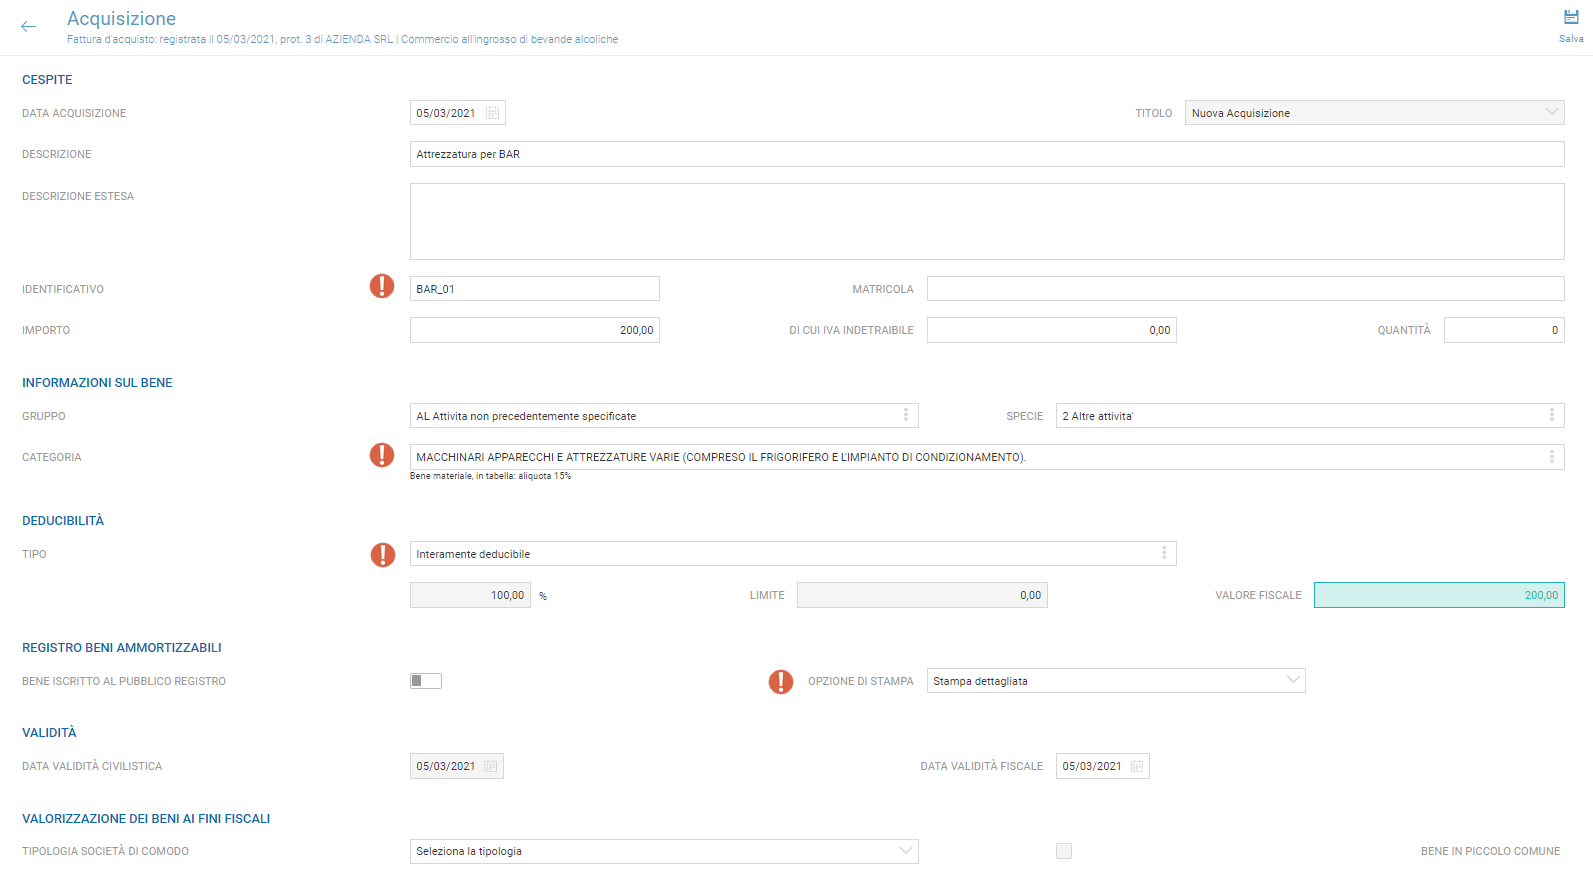Viewport: 1593px width, 882px height.
Task: Toggle Bene iscritto al pubblico registro
Action: (426, 681)
